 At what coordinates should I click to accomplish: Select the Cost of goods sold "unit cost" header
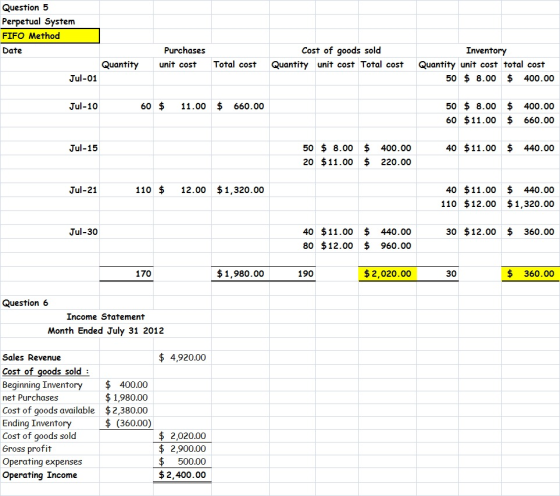pyautogui.click(x=336, y=64)
